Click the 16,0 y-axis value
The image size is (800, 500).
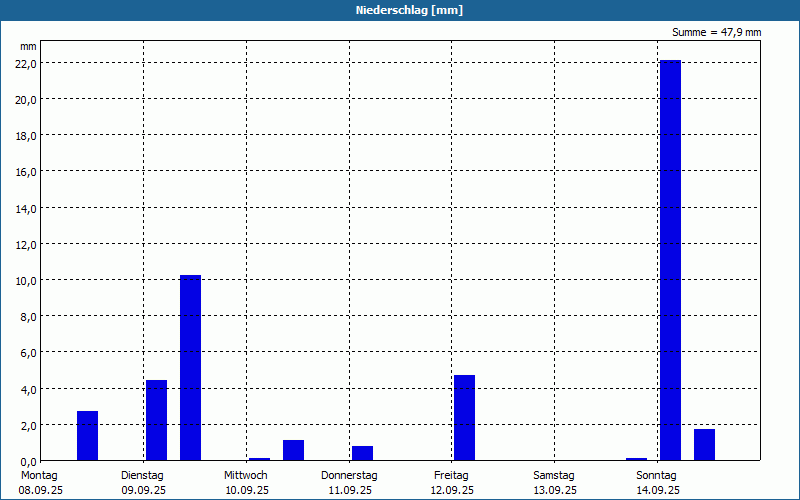pyautogui.click(x=26, y=172)
